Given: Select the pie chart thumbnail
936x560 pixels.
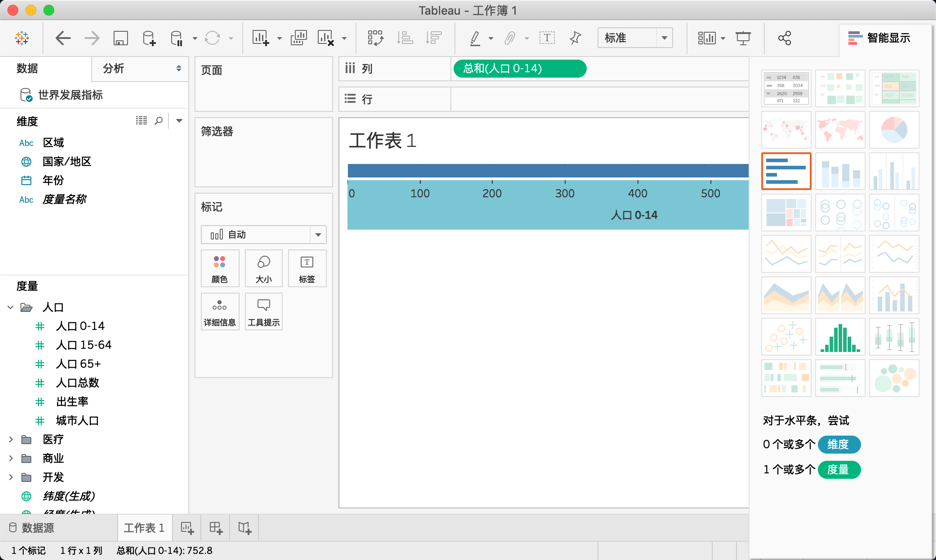Looking at the screenshot, I should tap(894, 130).
